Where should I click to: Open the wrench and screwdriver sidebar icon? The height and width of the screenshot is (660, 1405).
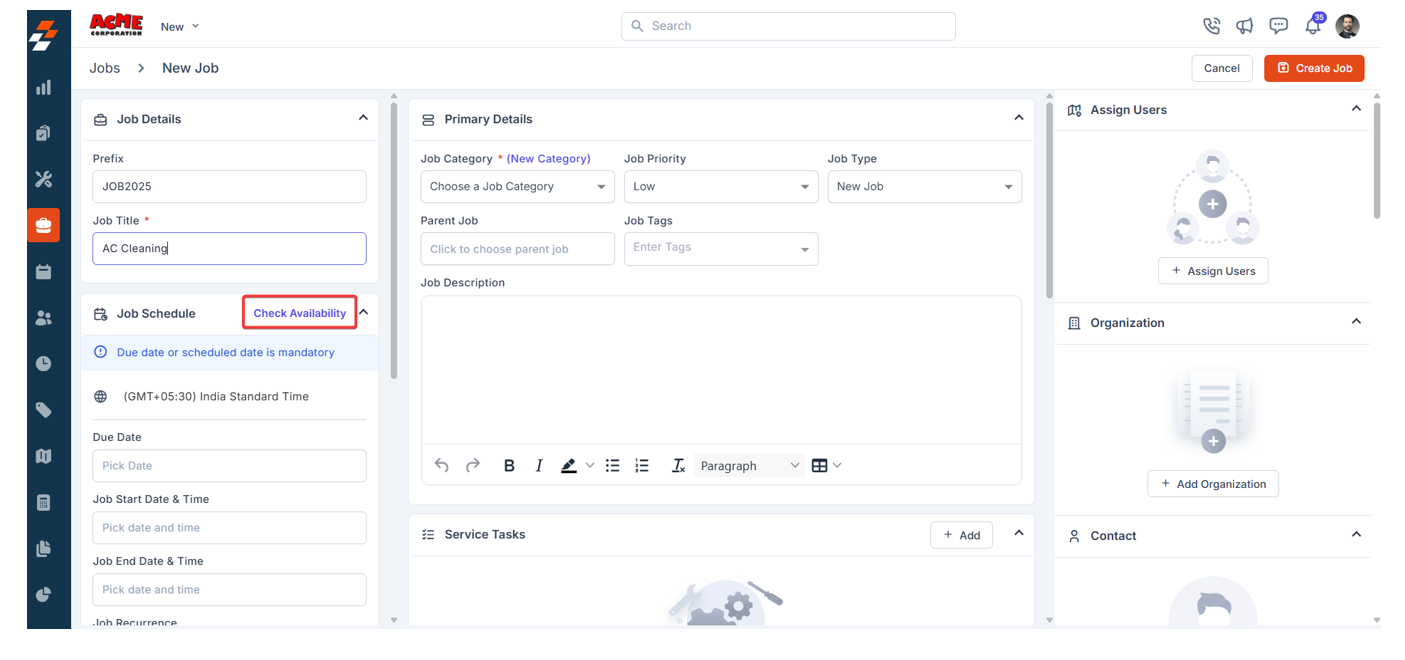pos(43,179)
